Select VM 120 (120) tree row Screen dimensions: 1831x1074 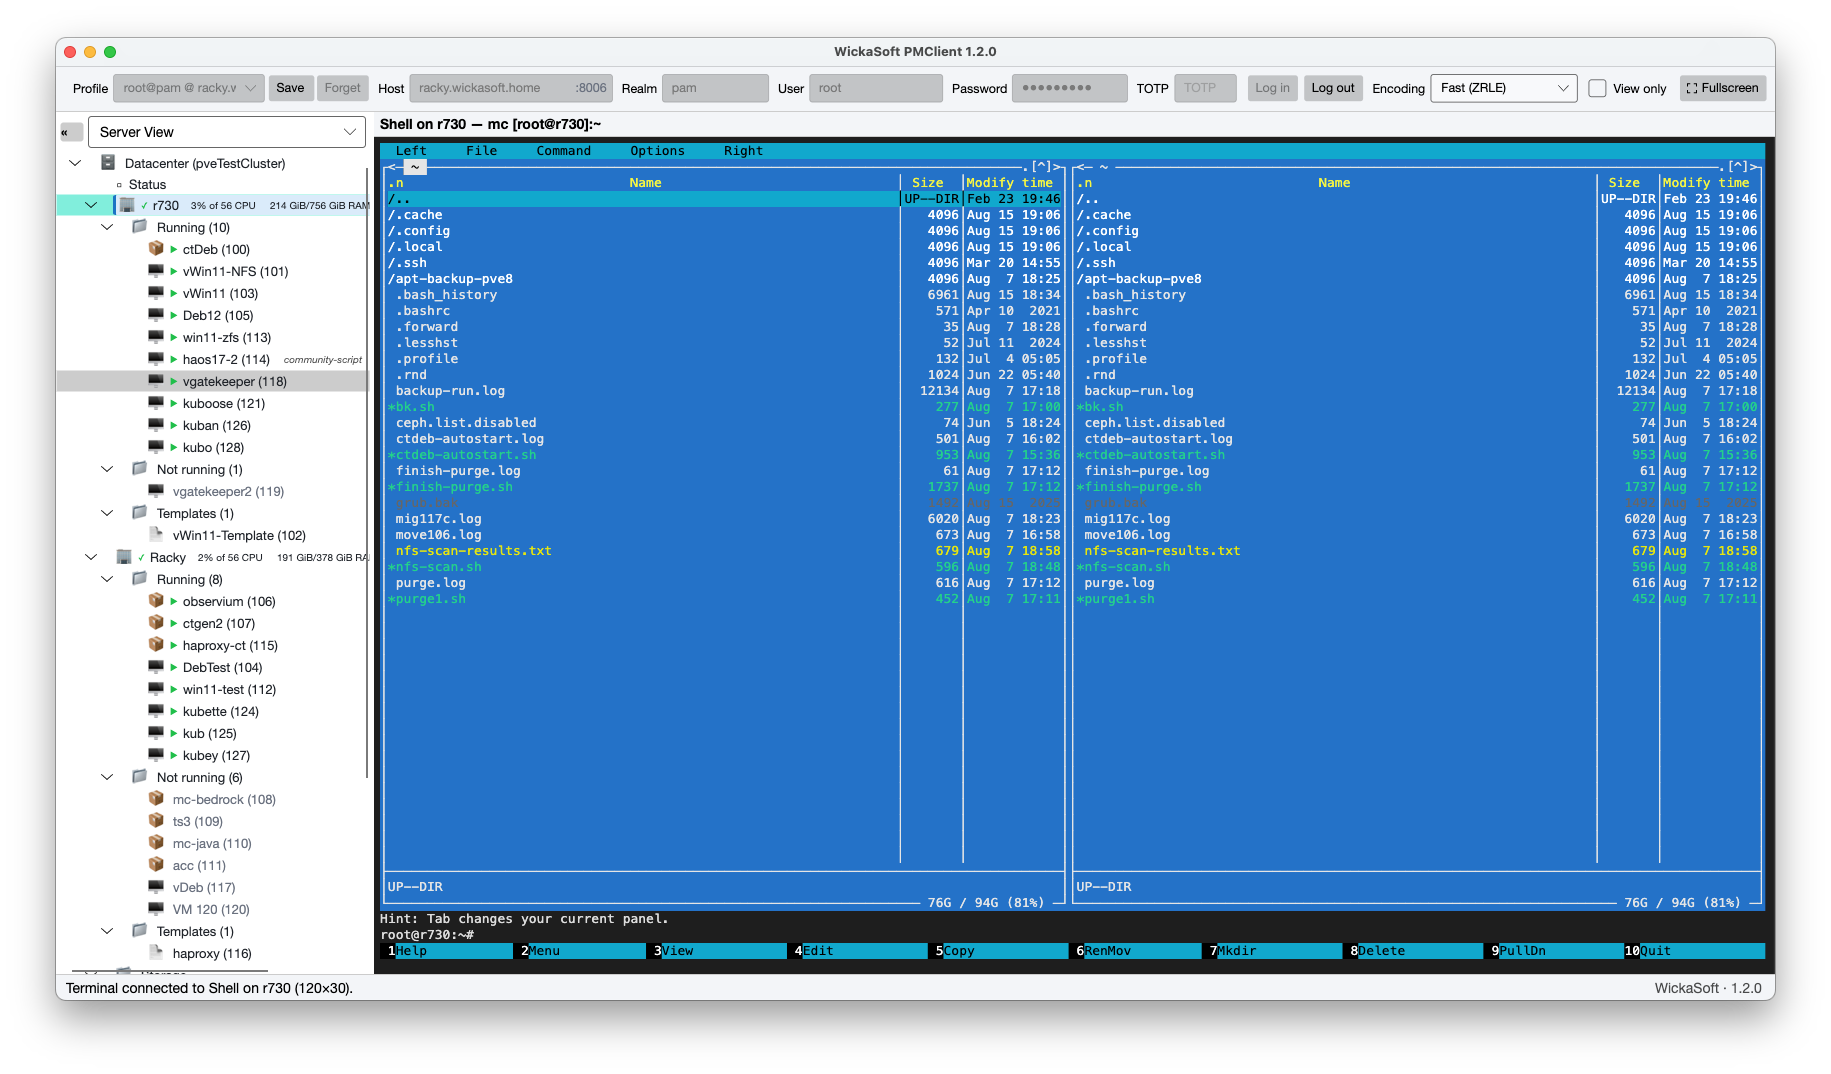tap(214, 909)
